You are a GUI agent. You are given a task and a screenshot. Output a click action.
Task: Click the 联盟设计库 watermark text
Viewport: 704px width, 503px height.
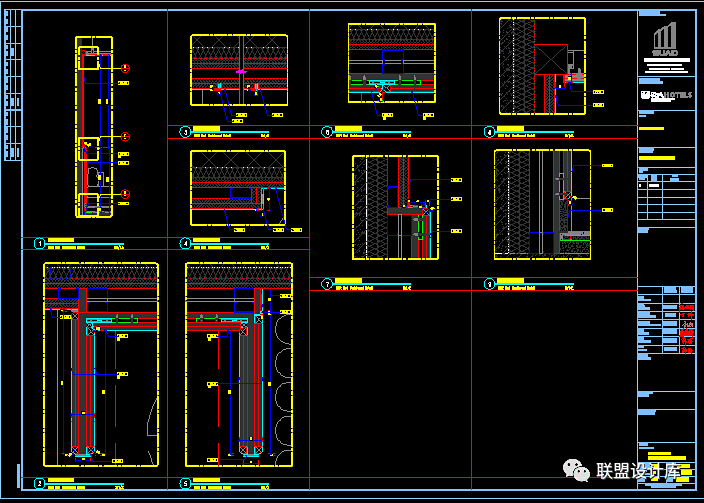coord(638,472)
